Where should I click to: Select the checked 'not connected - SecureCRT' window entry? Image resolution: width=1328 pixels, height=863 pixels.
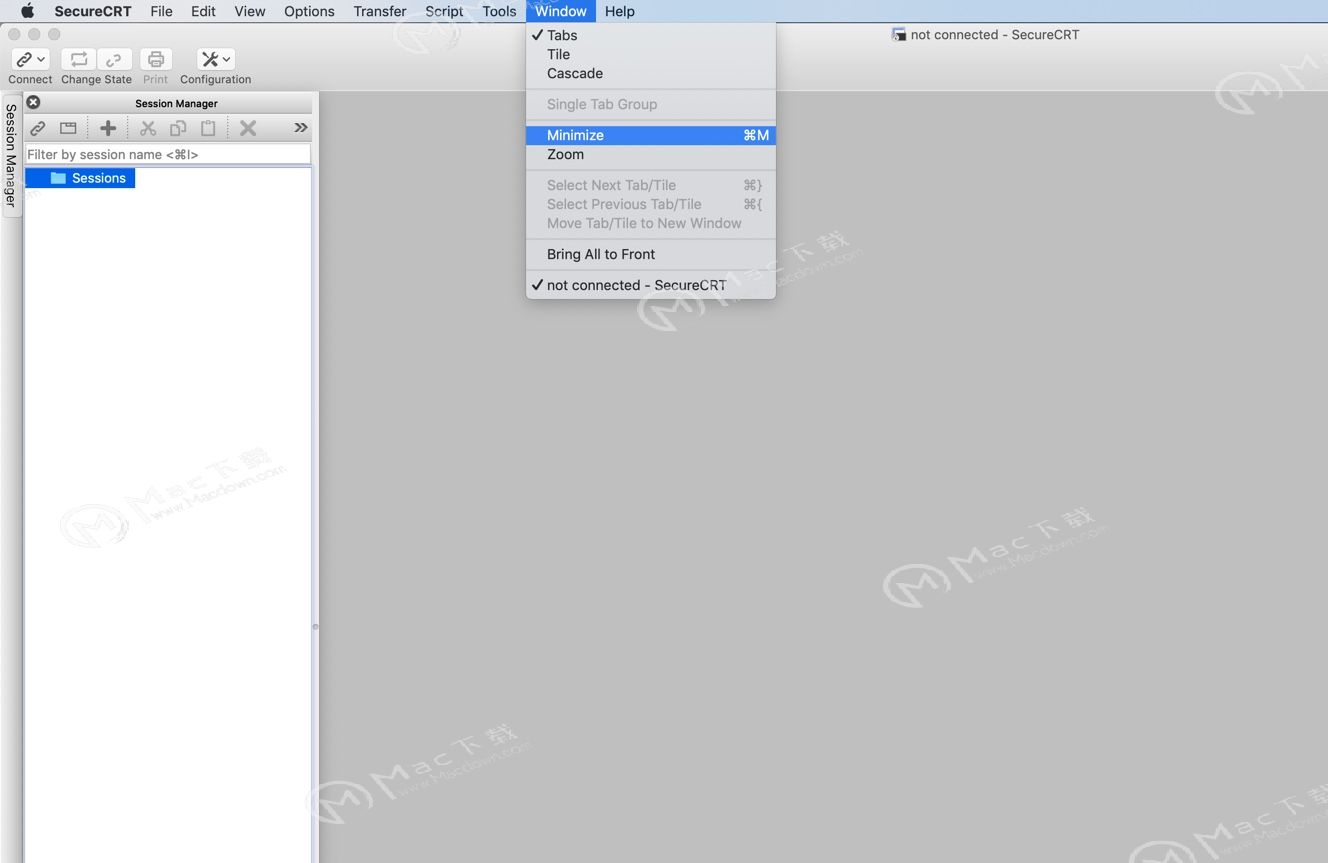(651, 285)
